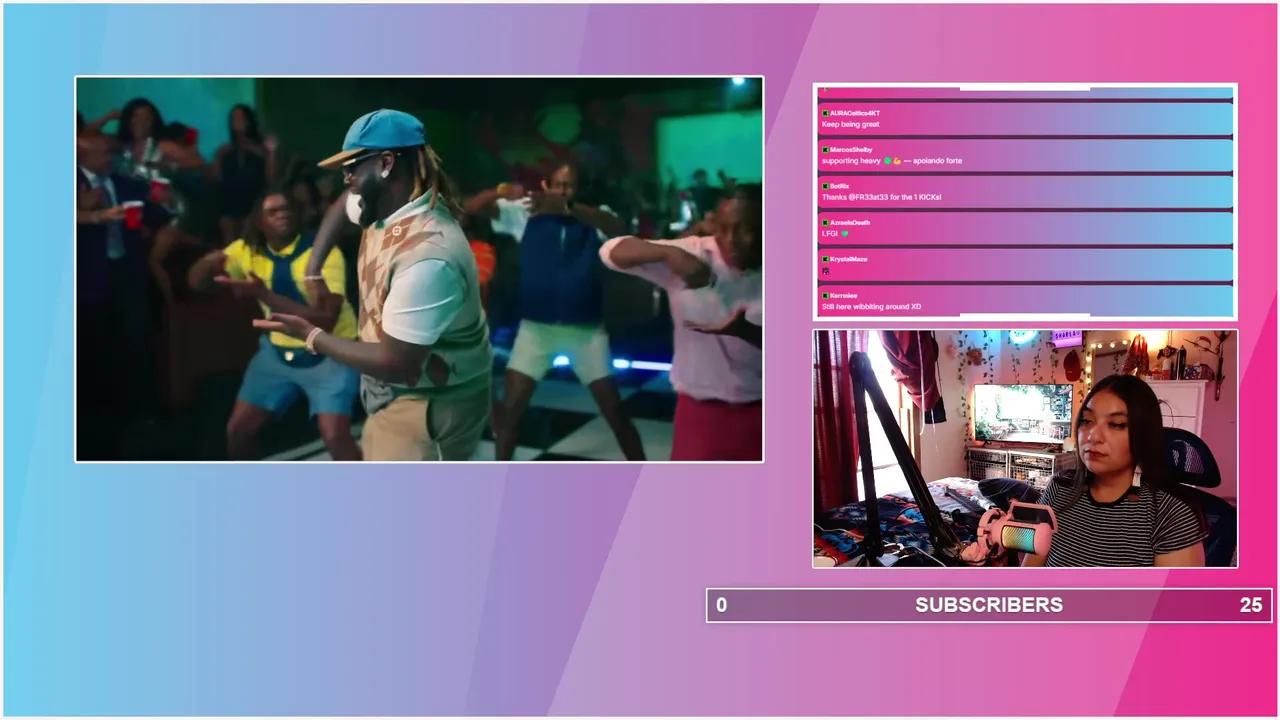Click the Kick badge beside Kermiee
1280x720 pixels.
pos(825,296)
